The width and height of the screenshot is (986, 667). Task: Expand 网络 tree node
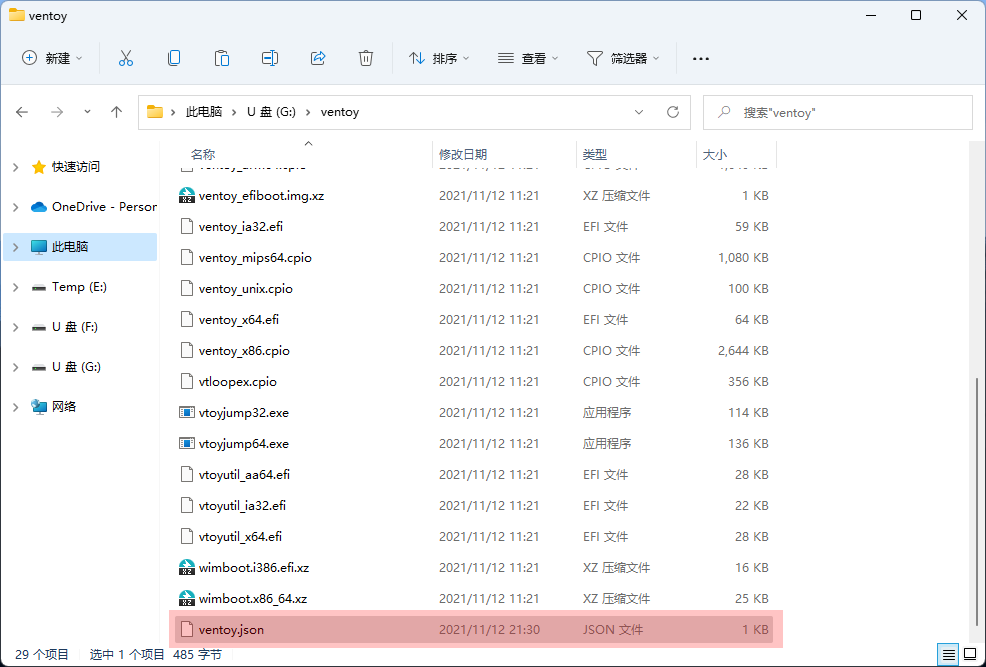16,407
